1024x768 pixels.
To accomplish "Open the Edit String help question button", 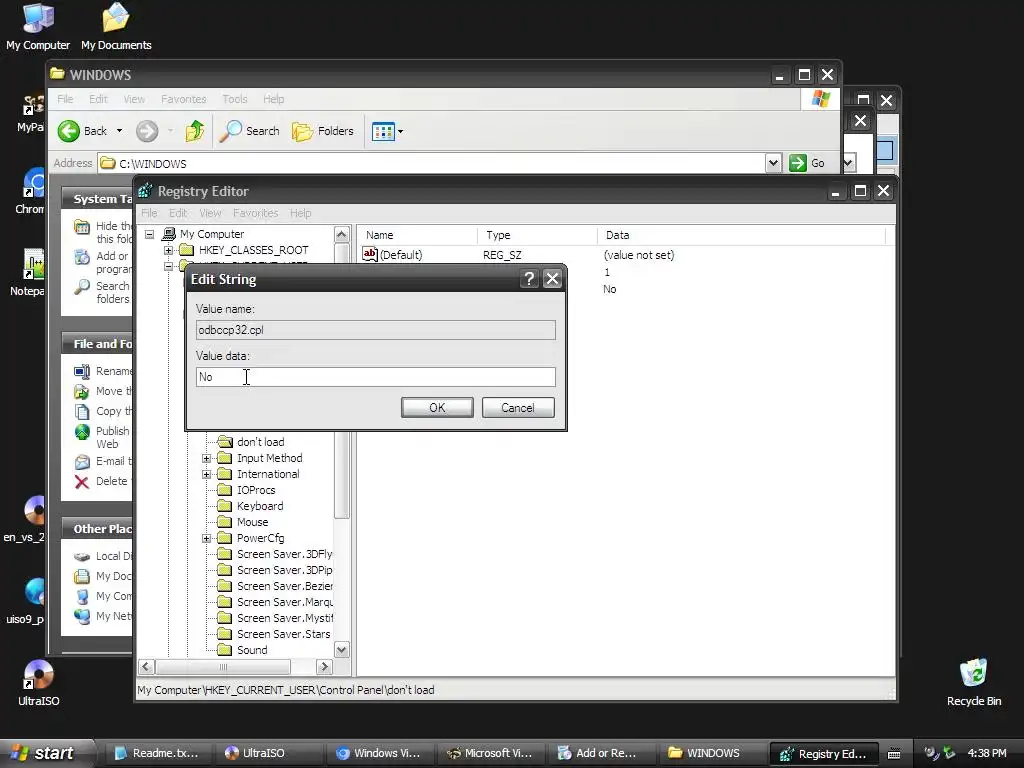I will [x=529, y=279].
